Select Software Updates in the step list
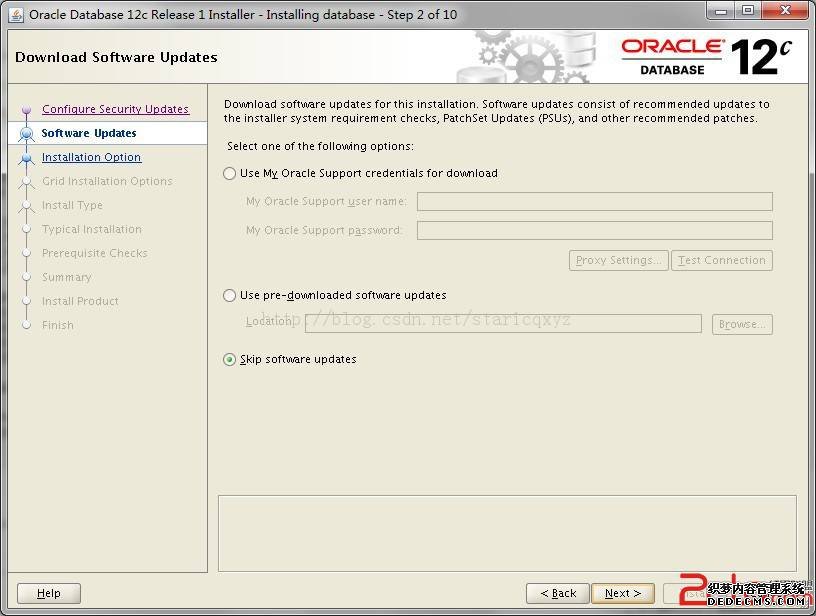Screen dimensions: 816x616 point(89,134)
